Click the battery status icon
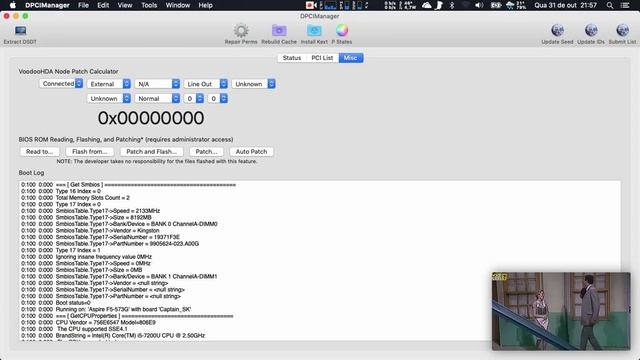Screen dimensions: 640x360 [x=496, y=5]
